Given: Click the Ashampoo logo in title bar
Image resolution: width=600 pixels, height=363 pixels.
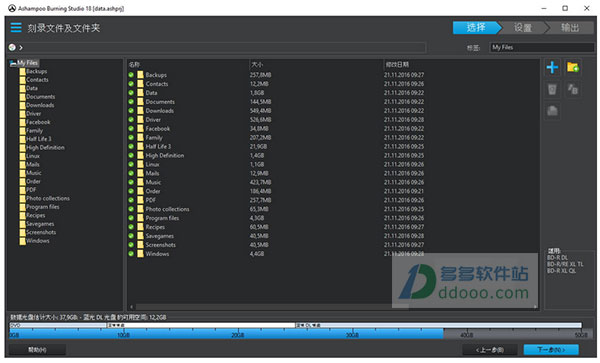Looking at the screenshot, I should [x=12, y=8].
